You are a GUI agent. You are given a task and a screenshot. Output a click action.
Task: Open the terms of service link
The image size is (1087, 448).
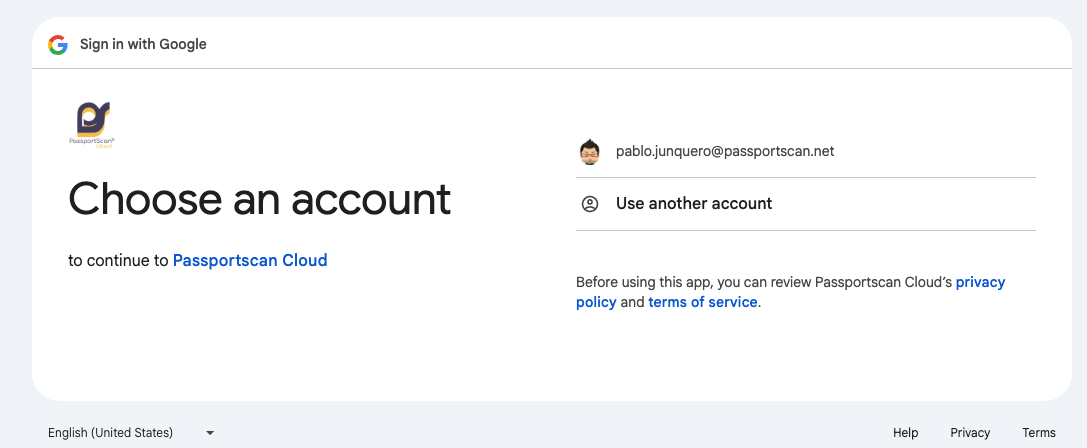pos(703,302)
